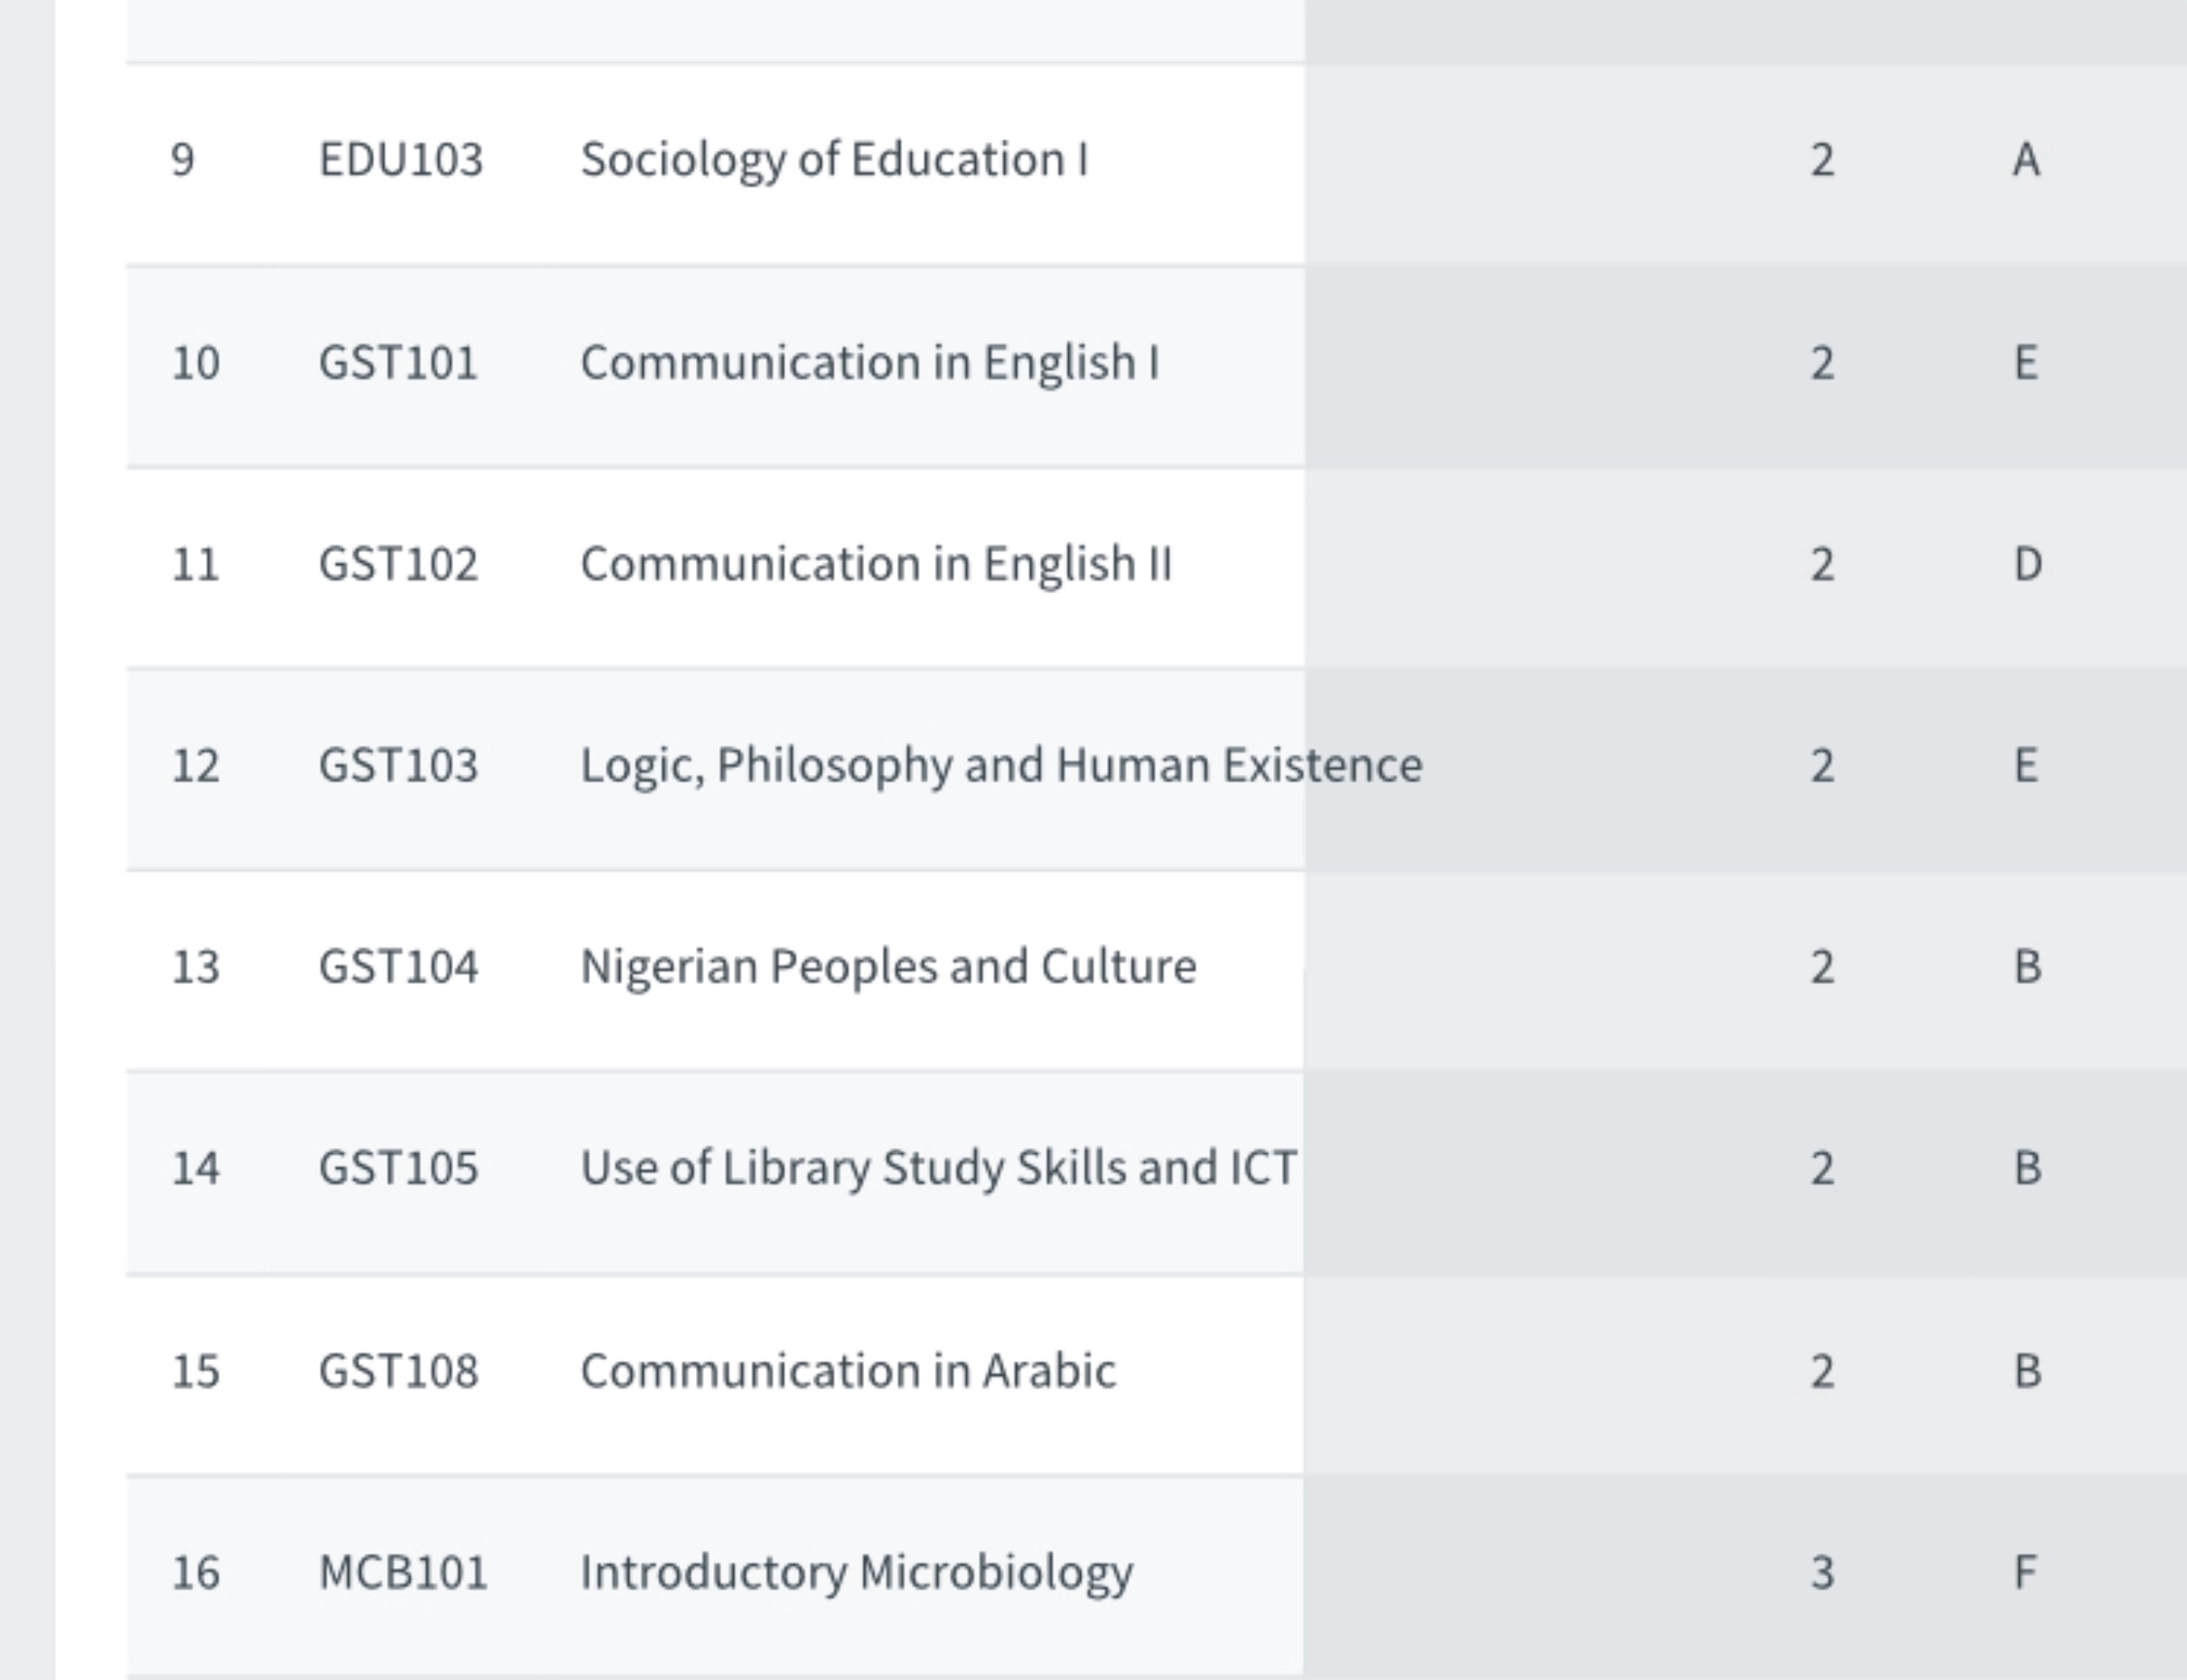Select Use of Library Study Skills title
2187x1680 pixels.
(938, 1168)
